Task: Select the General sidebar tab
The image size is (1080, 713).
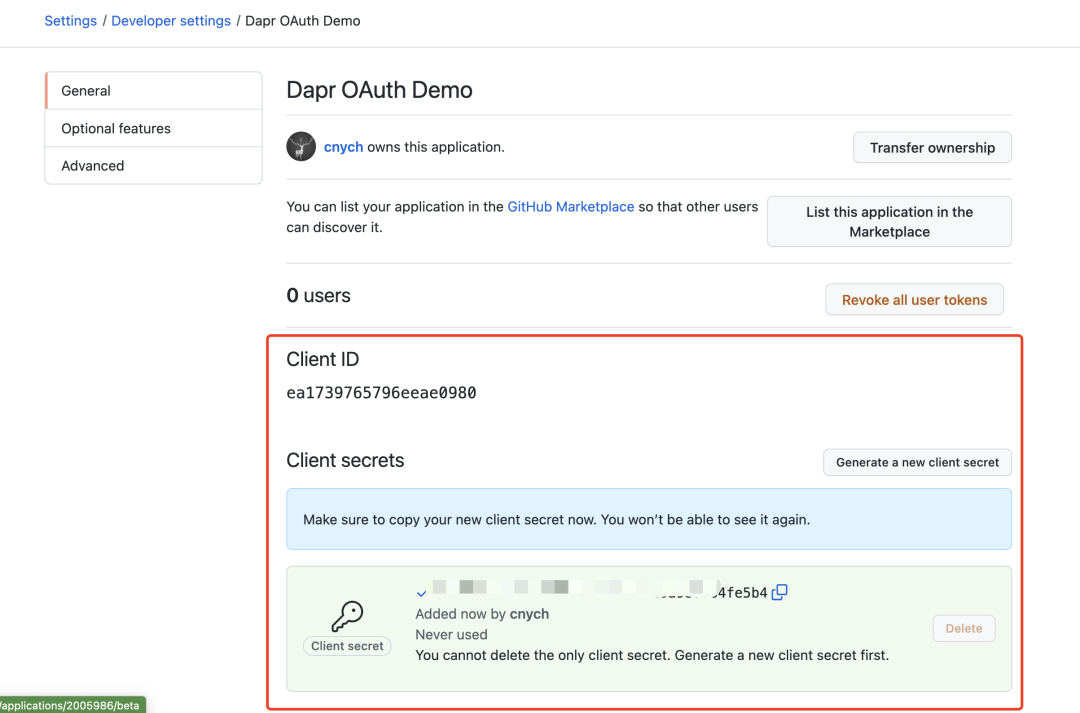Action: [x=154, y=90]
